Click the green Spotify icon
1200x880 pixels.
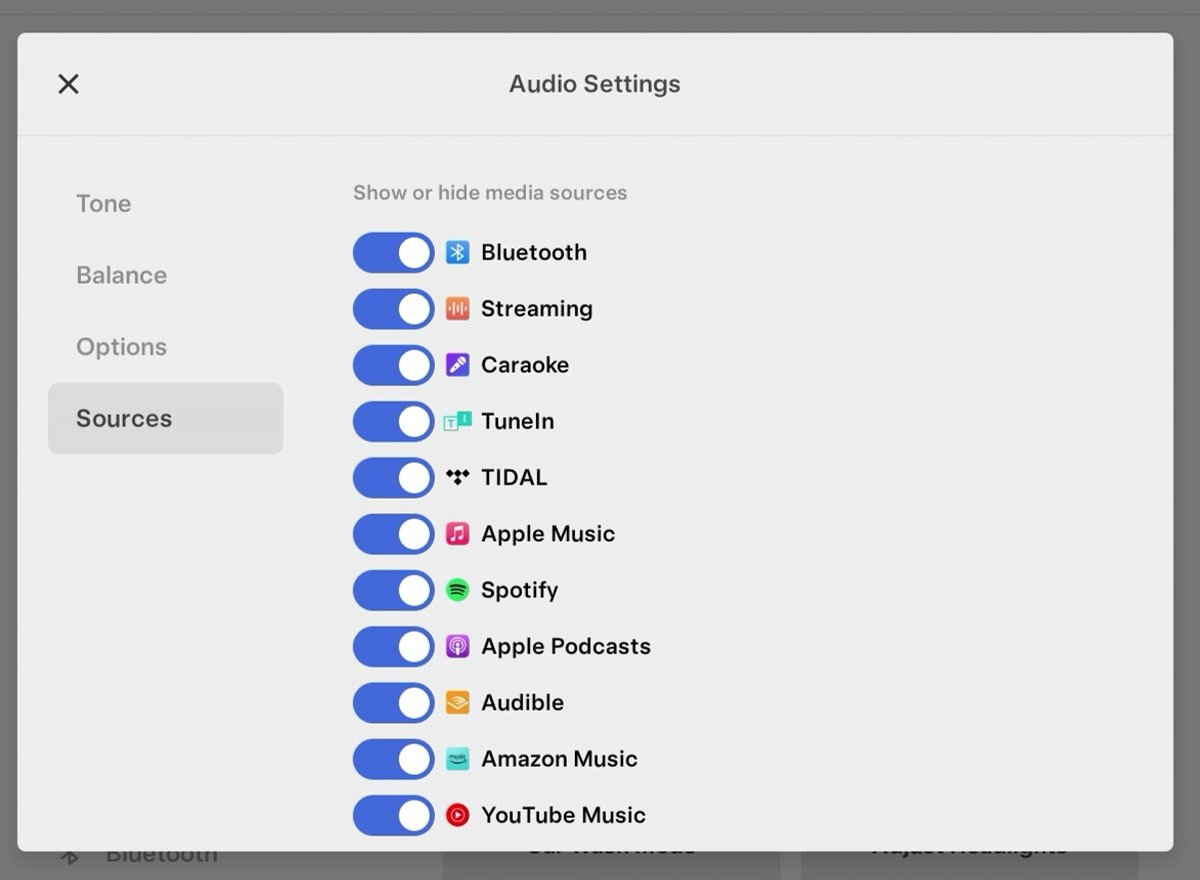click(x=457, y=590)
